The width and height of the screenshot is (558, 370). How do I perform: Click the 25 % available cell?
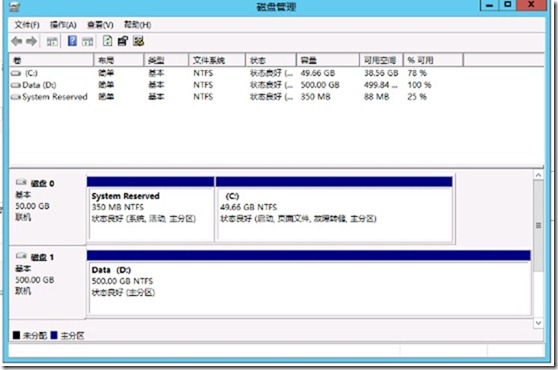417,97
